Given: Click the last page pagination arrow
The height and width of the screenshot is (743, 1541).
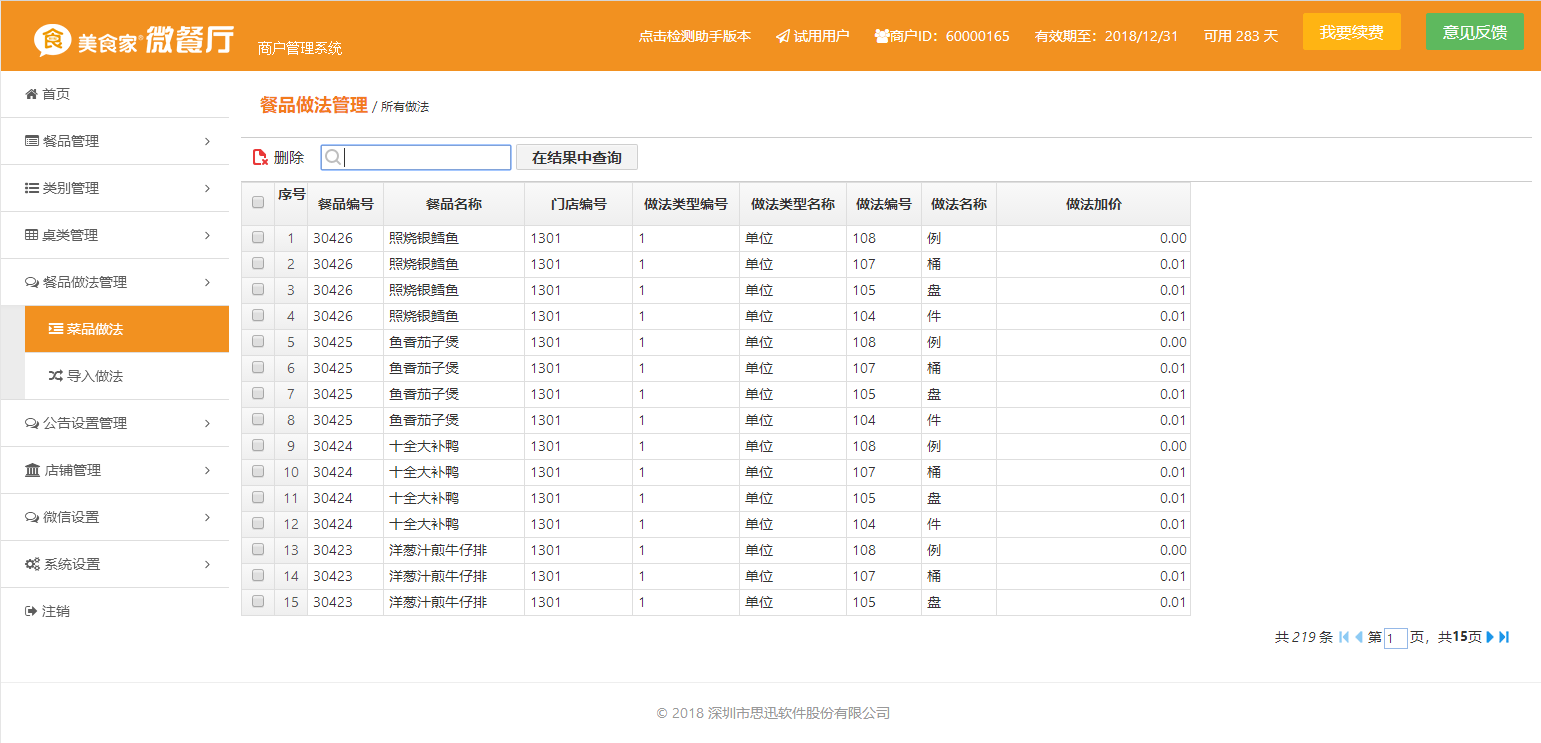Looking at the screenshot, I should 1504,637.
